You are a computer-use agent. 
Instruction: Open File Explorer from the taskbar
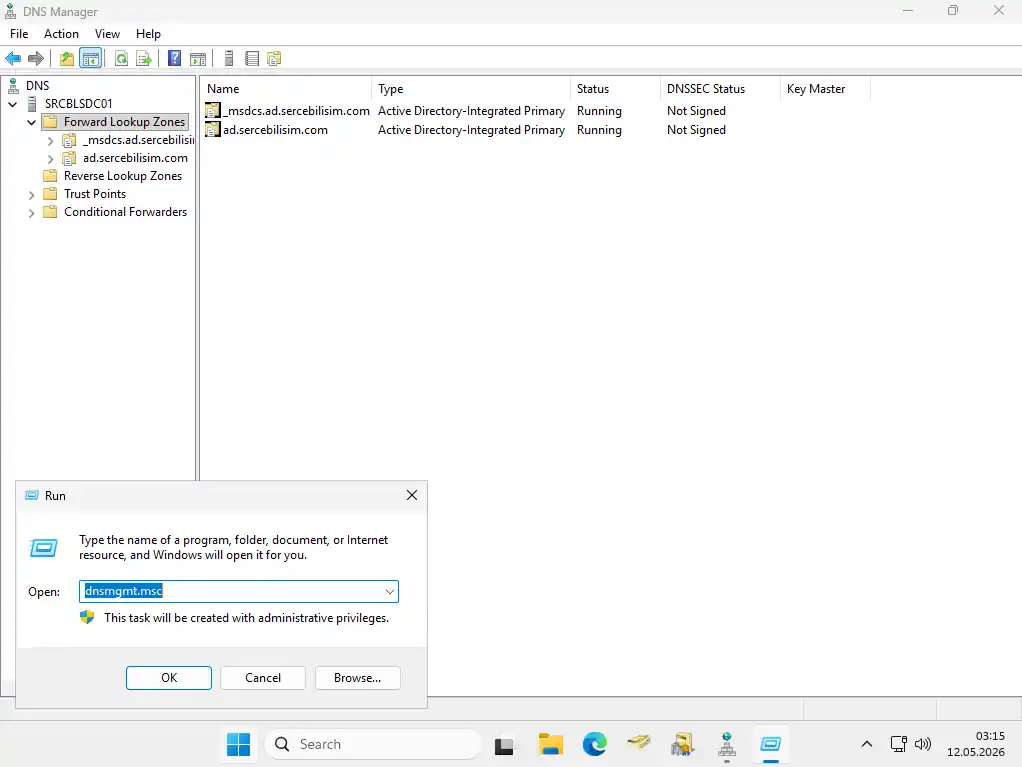click(551, 744)
